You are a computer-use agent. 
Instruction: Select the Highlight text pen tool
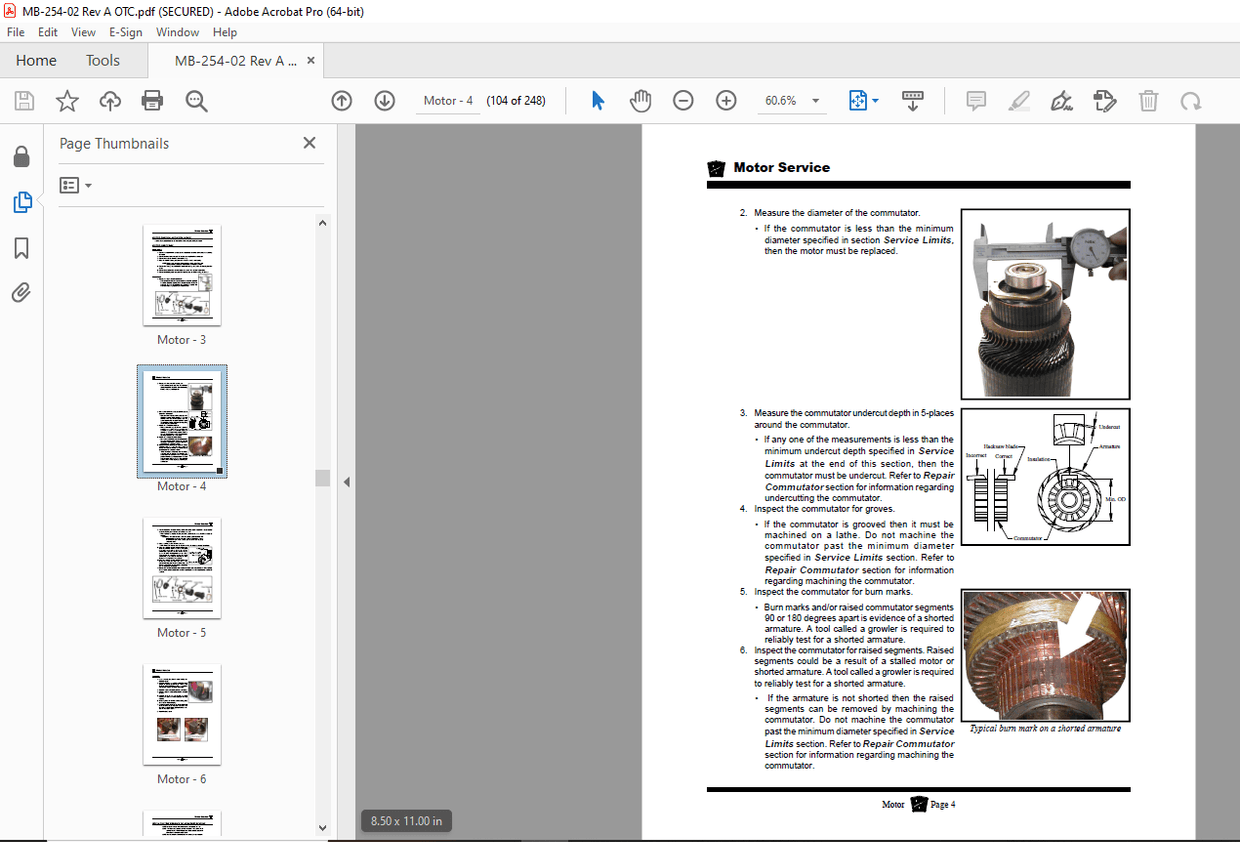click(x=1019, y=101)
